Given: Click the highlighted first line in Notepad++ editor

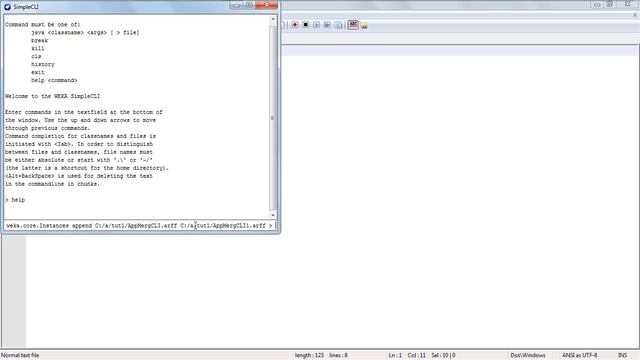Looking at the screenshot, I should (x=460, y=51).
